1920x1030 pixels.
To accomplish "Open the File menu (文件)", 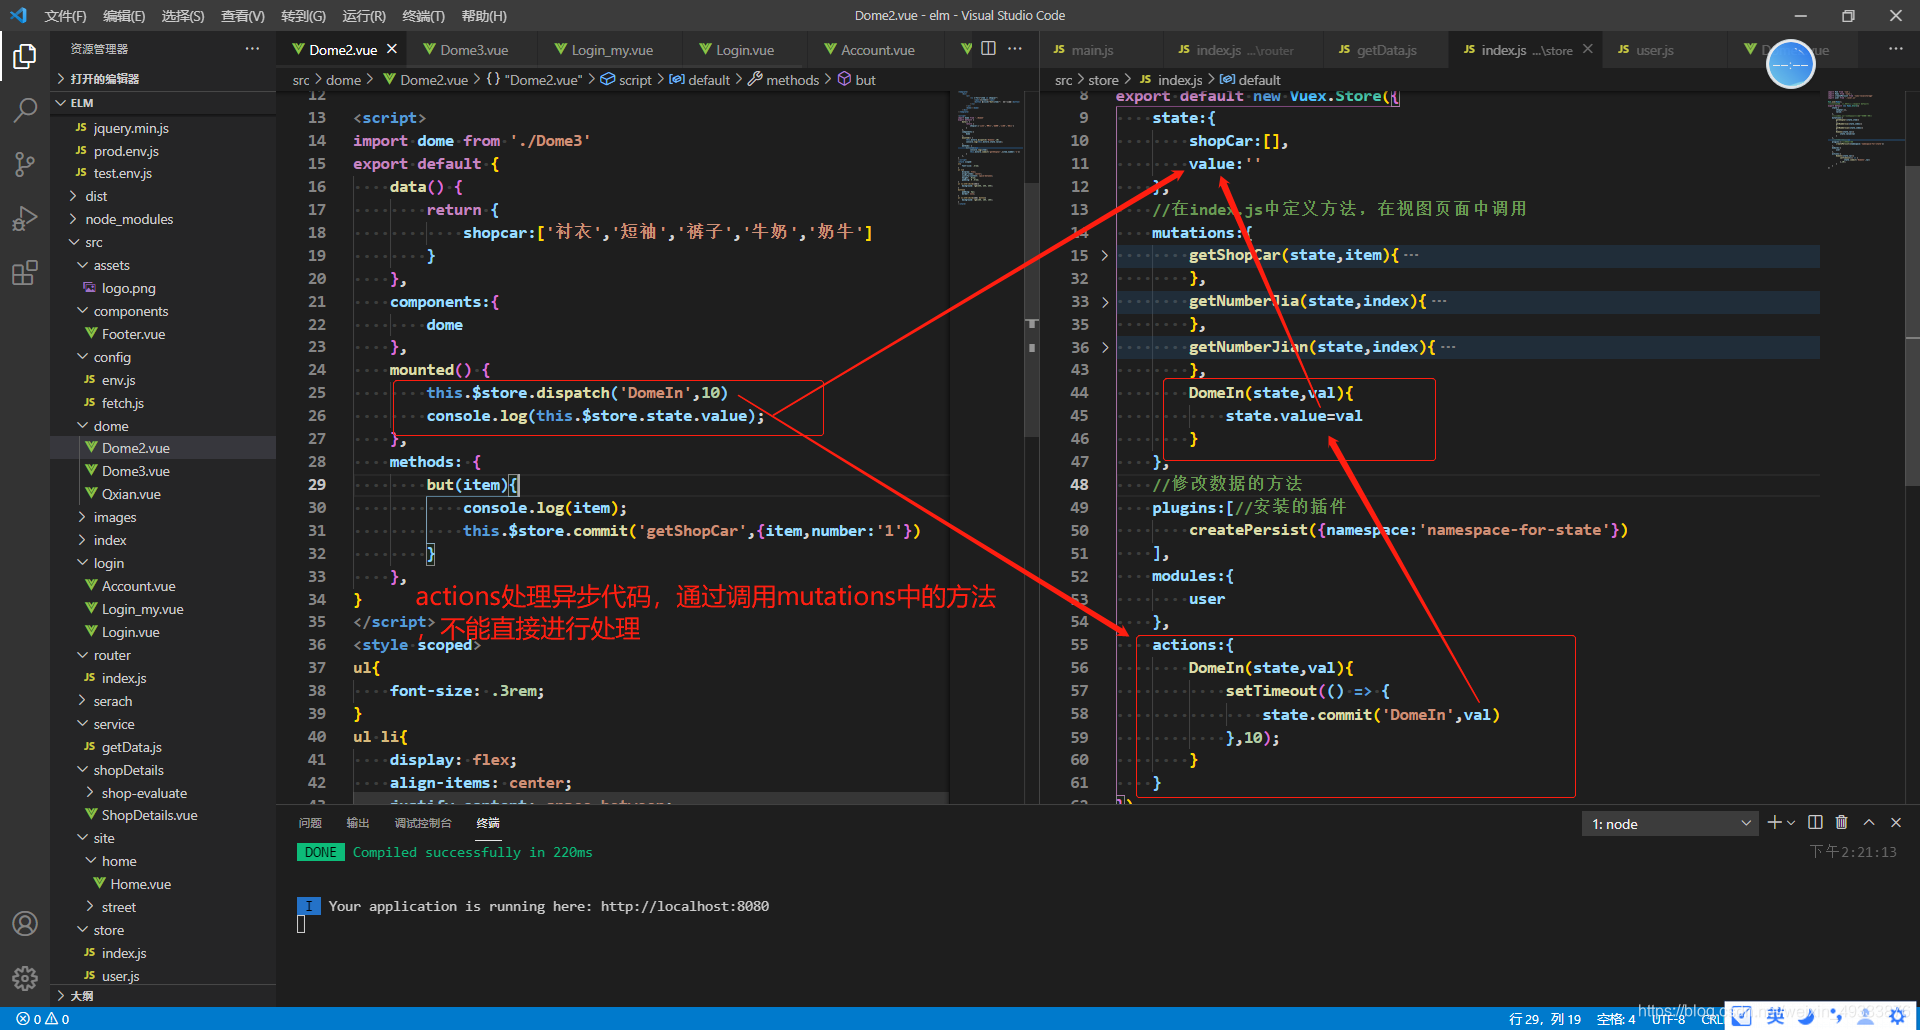I will click(65, 16).
